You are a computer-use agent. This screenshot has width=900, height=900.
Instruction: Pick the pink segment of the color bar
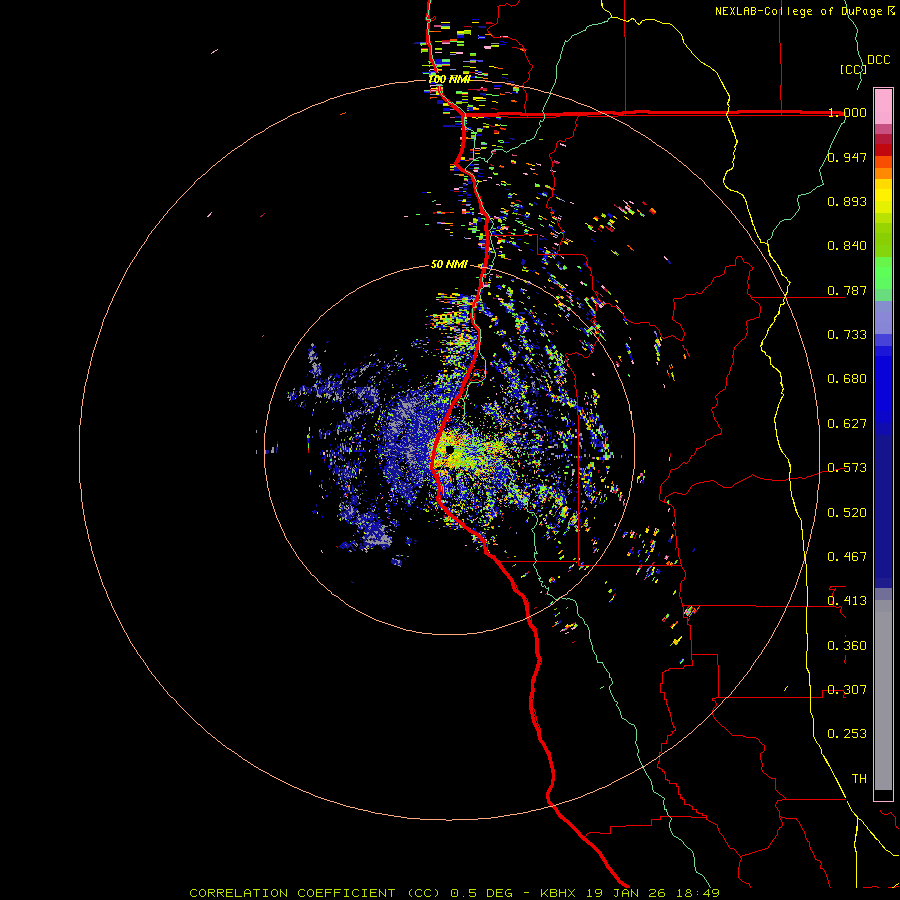pos(883,106)
